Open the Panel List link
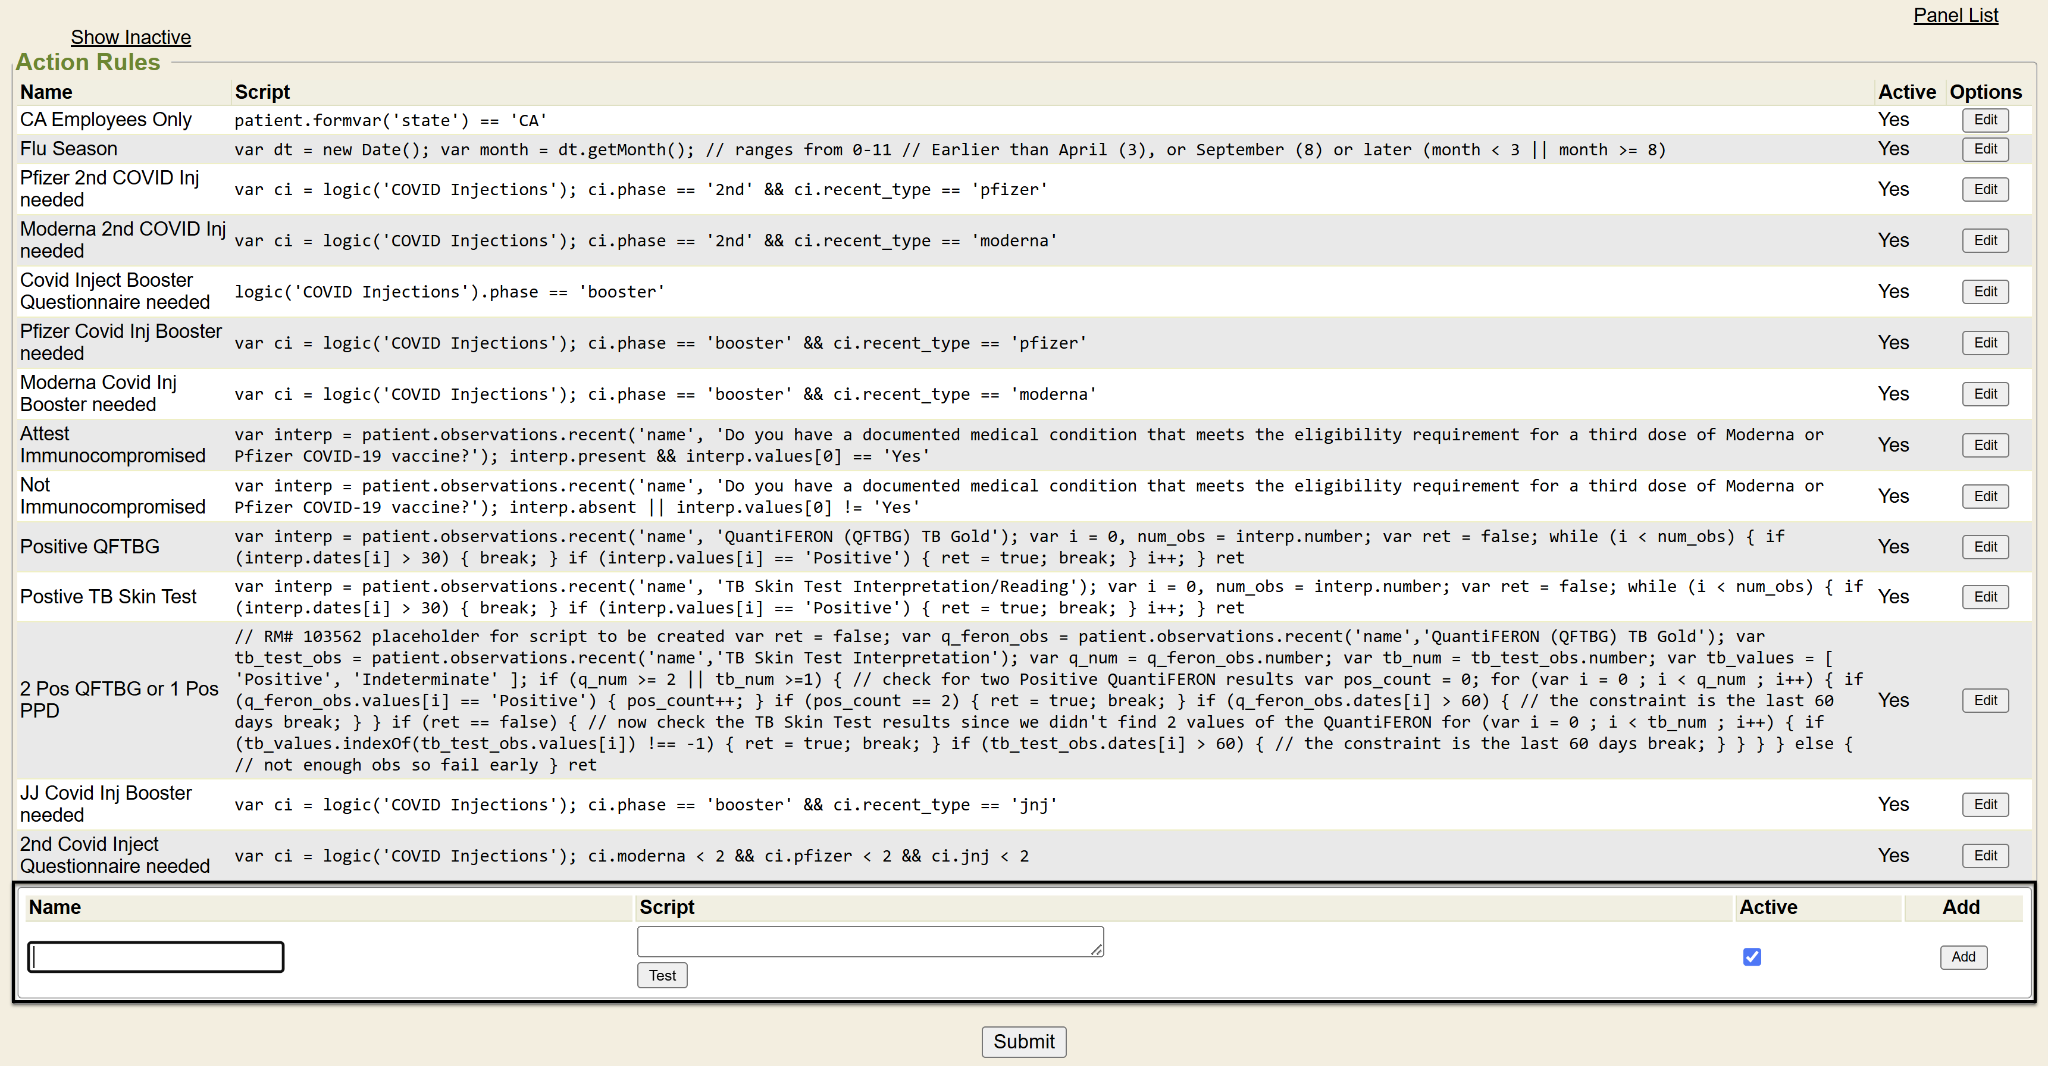 1955,15
